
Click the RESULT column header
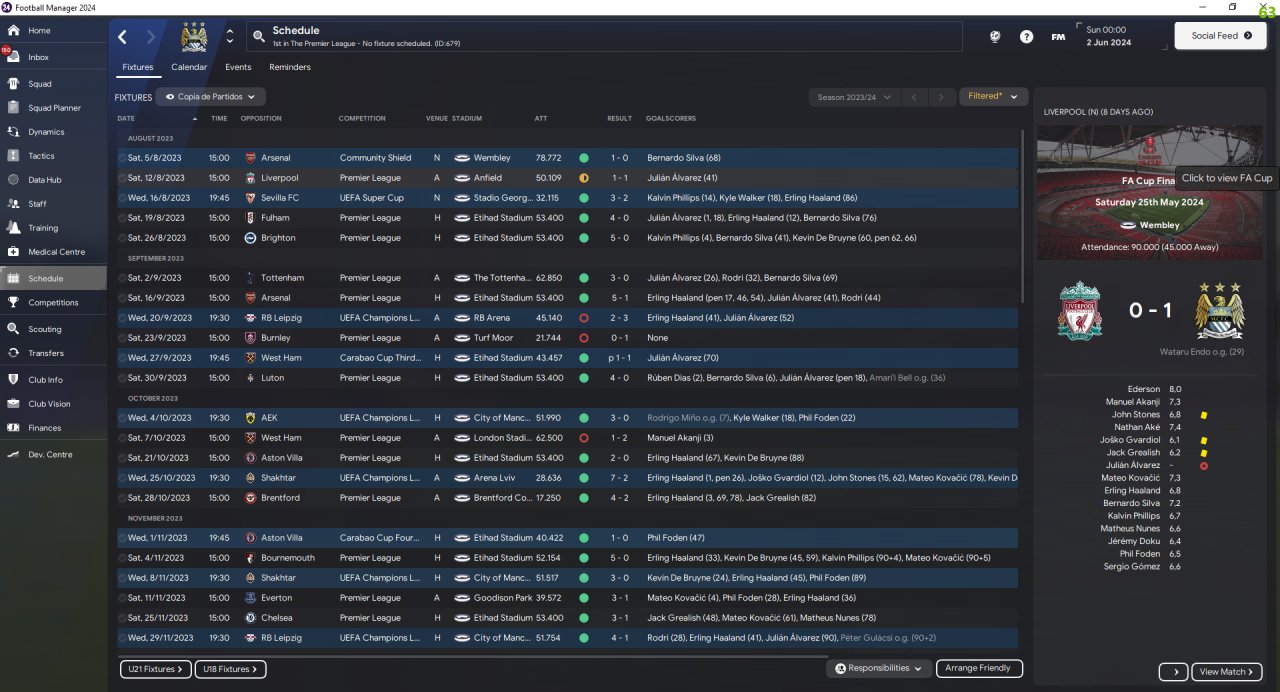(x=619, y=118)
